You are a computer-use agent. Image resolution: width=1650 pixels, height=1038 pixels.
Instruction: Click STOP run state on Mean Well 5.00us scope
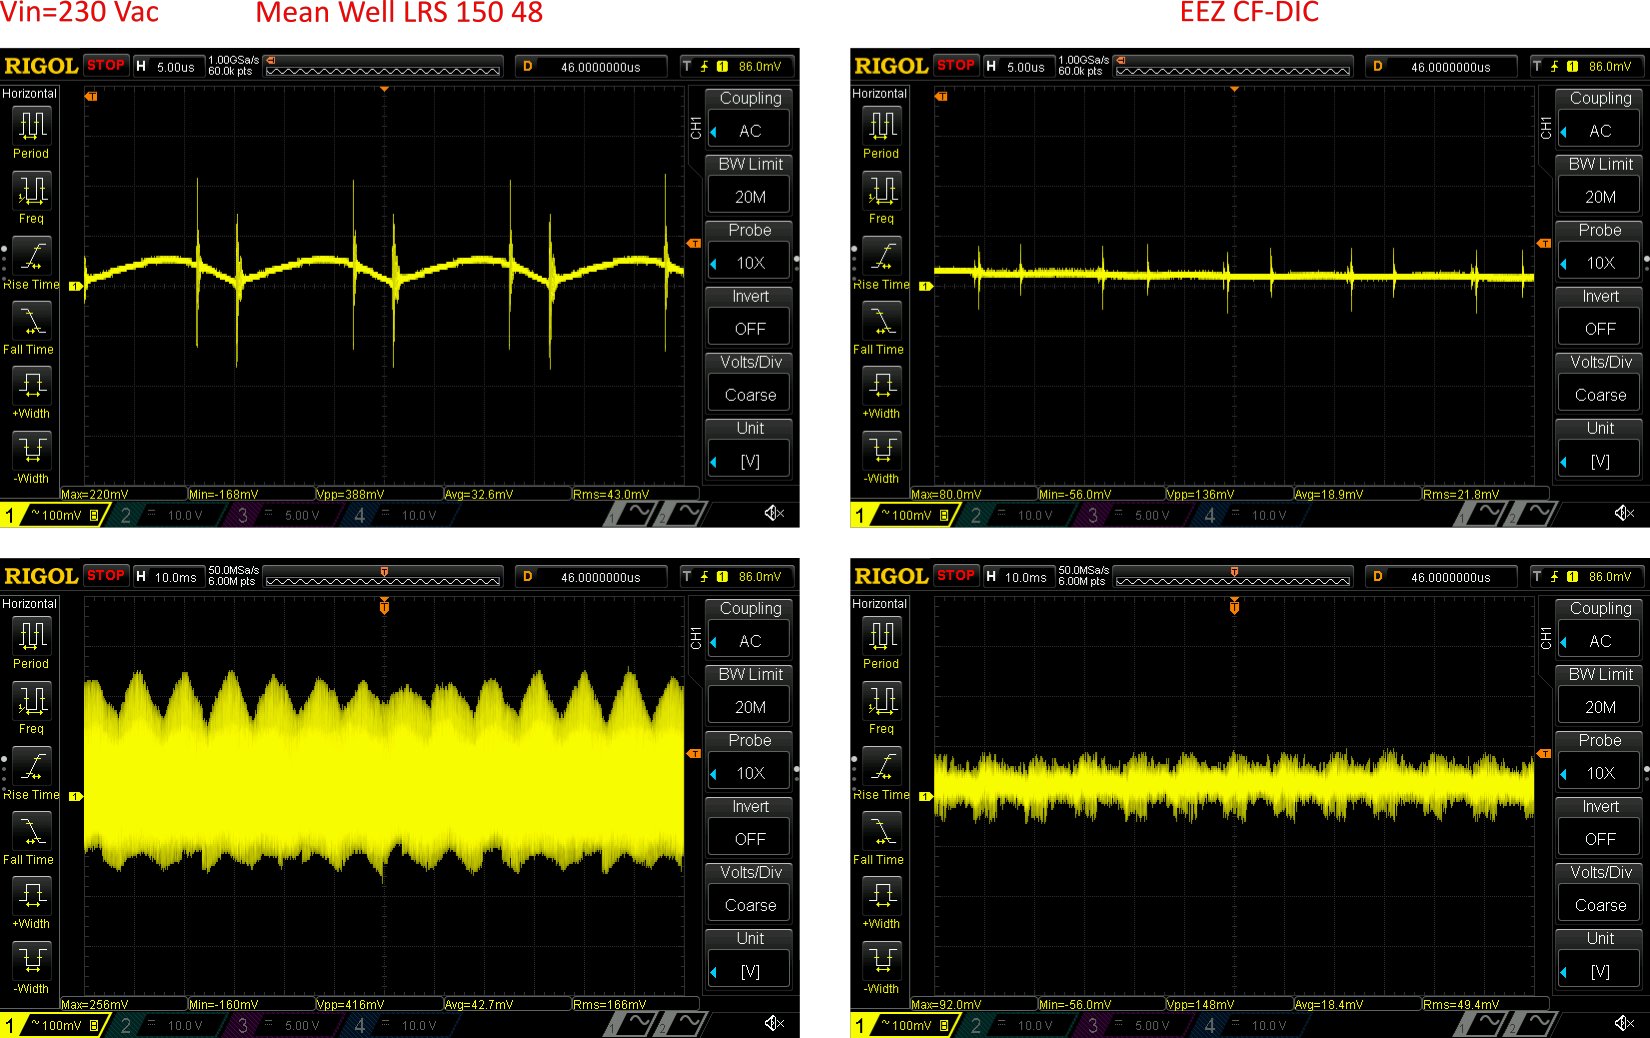(106, 65)
